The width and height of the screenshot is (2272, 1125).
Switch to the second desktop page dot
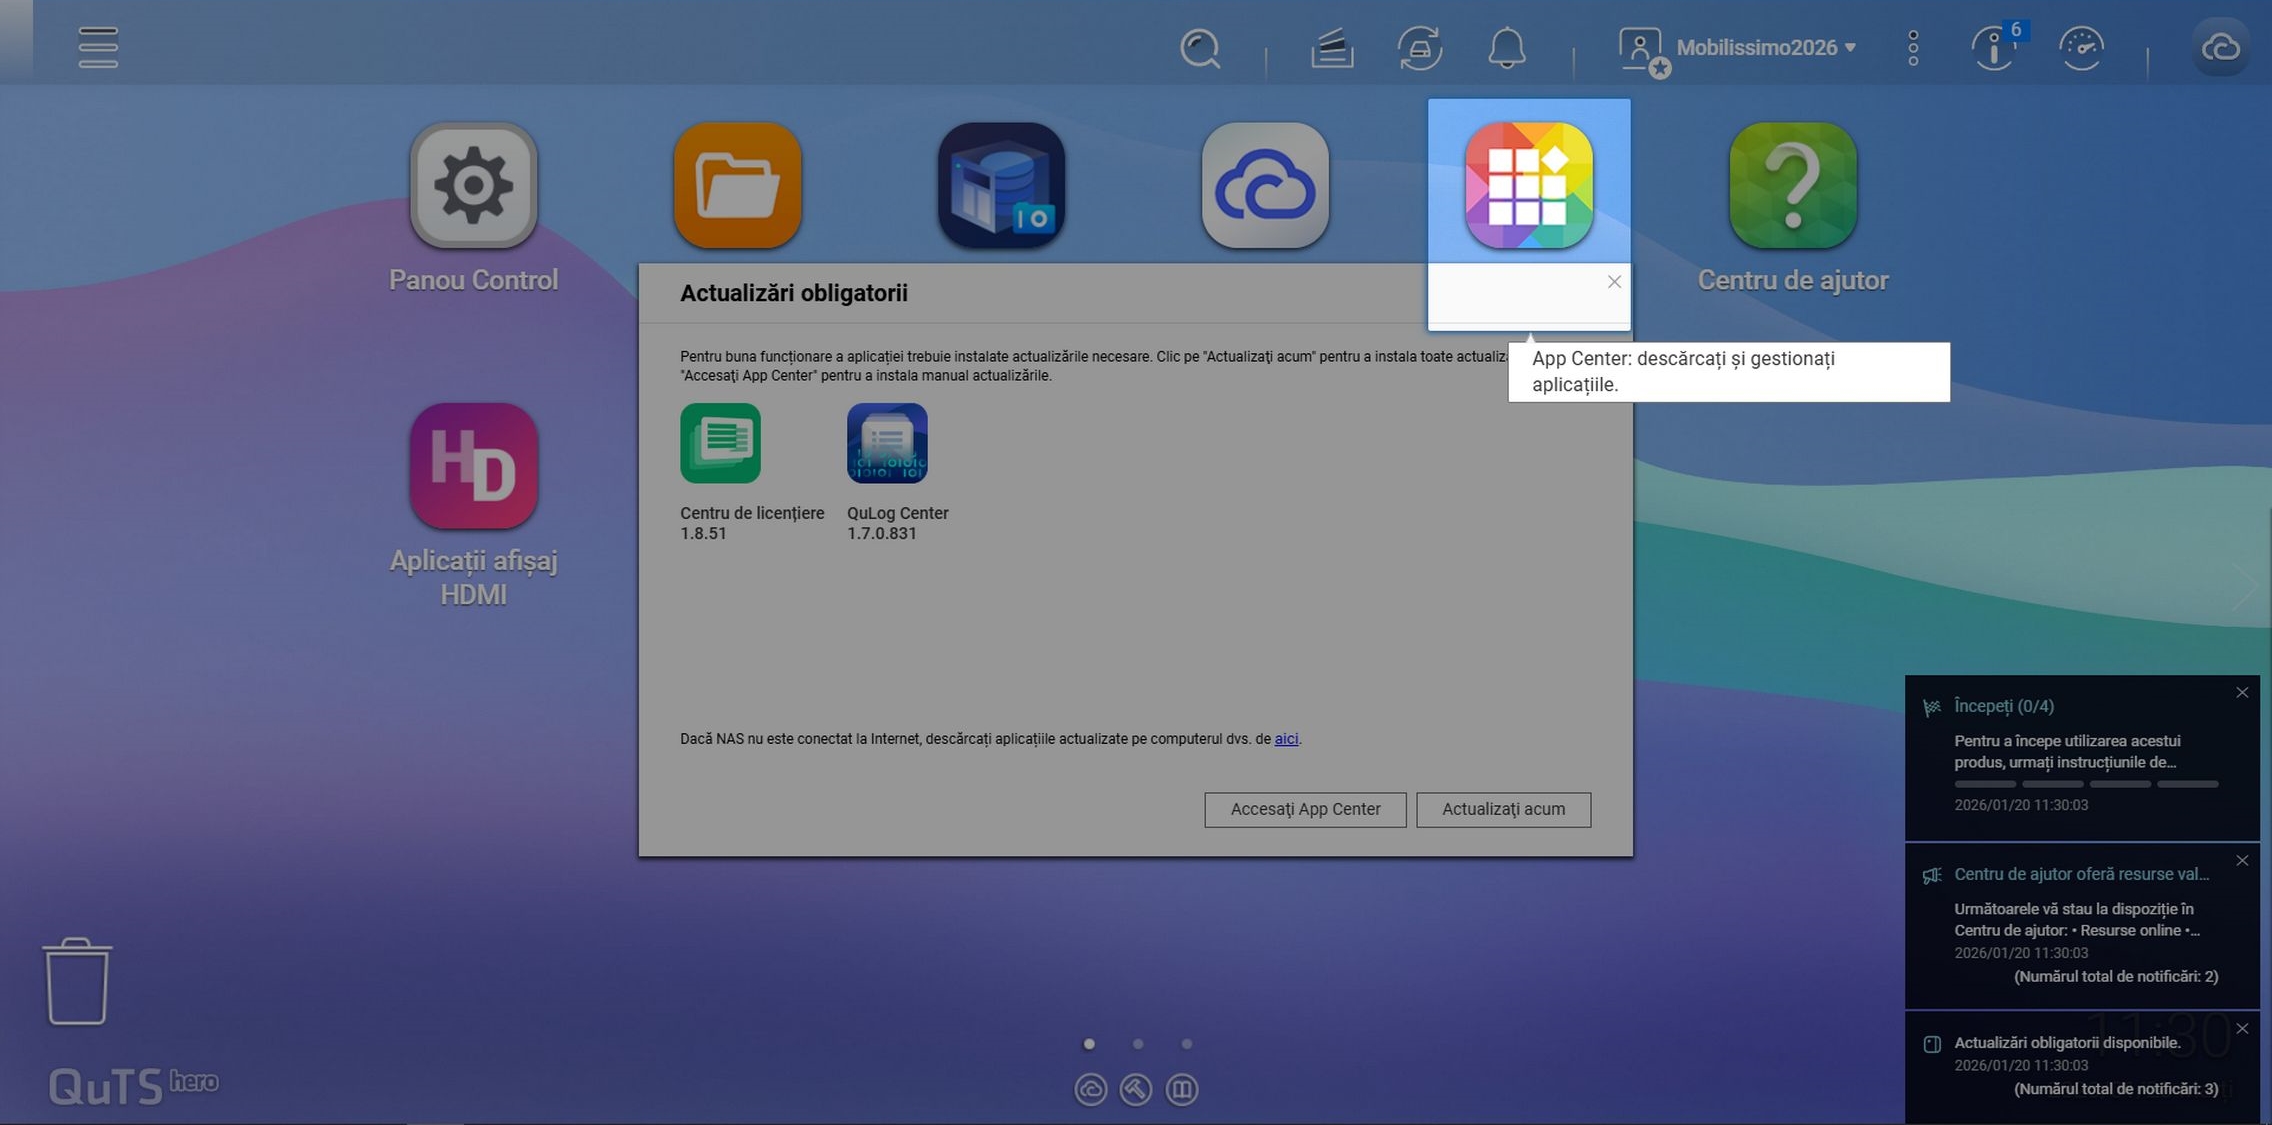pos(1138,1044)
